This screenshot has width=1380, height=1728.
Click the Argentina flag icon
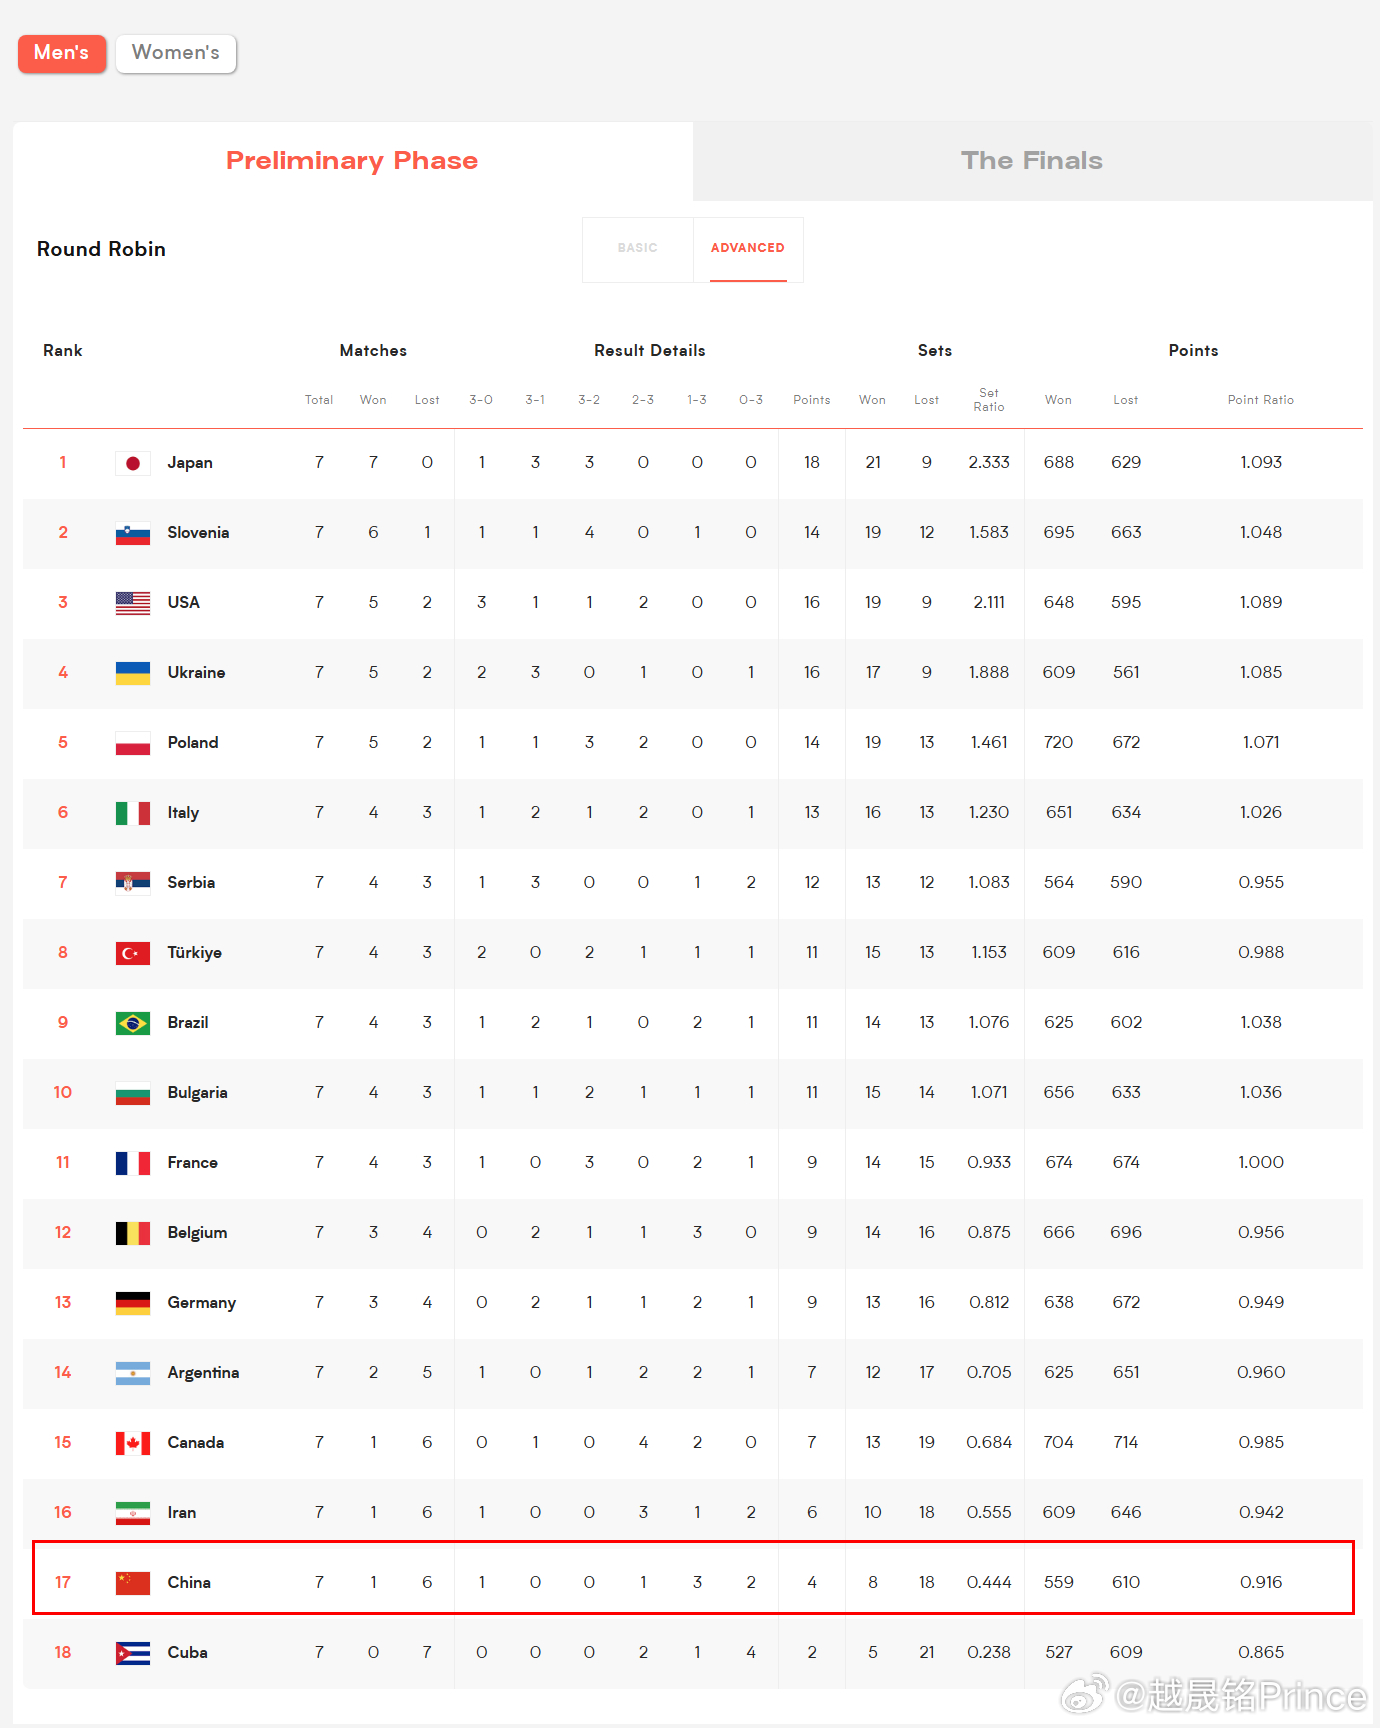[133, 1373]
